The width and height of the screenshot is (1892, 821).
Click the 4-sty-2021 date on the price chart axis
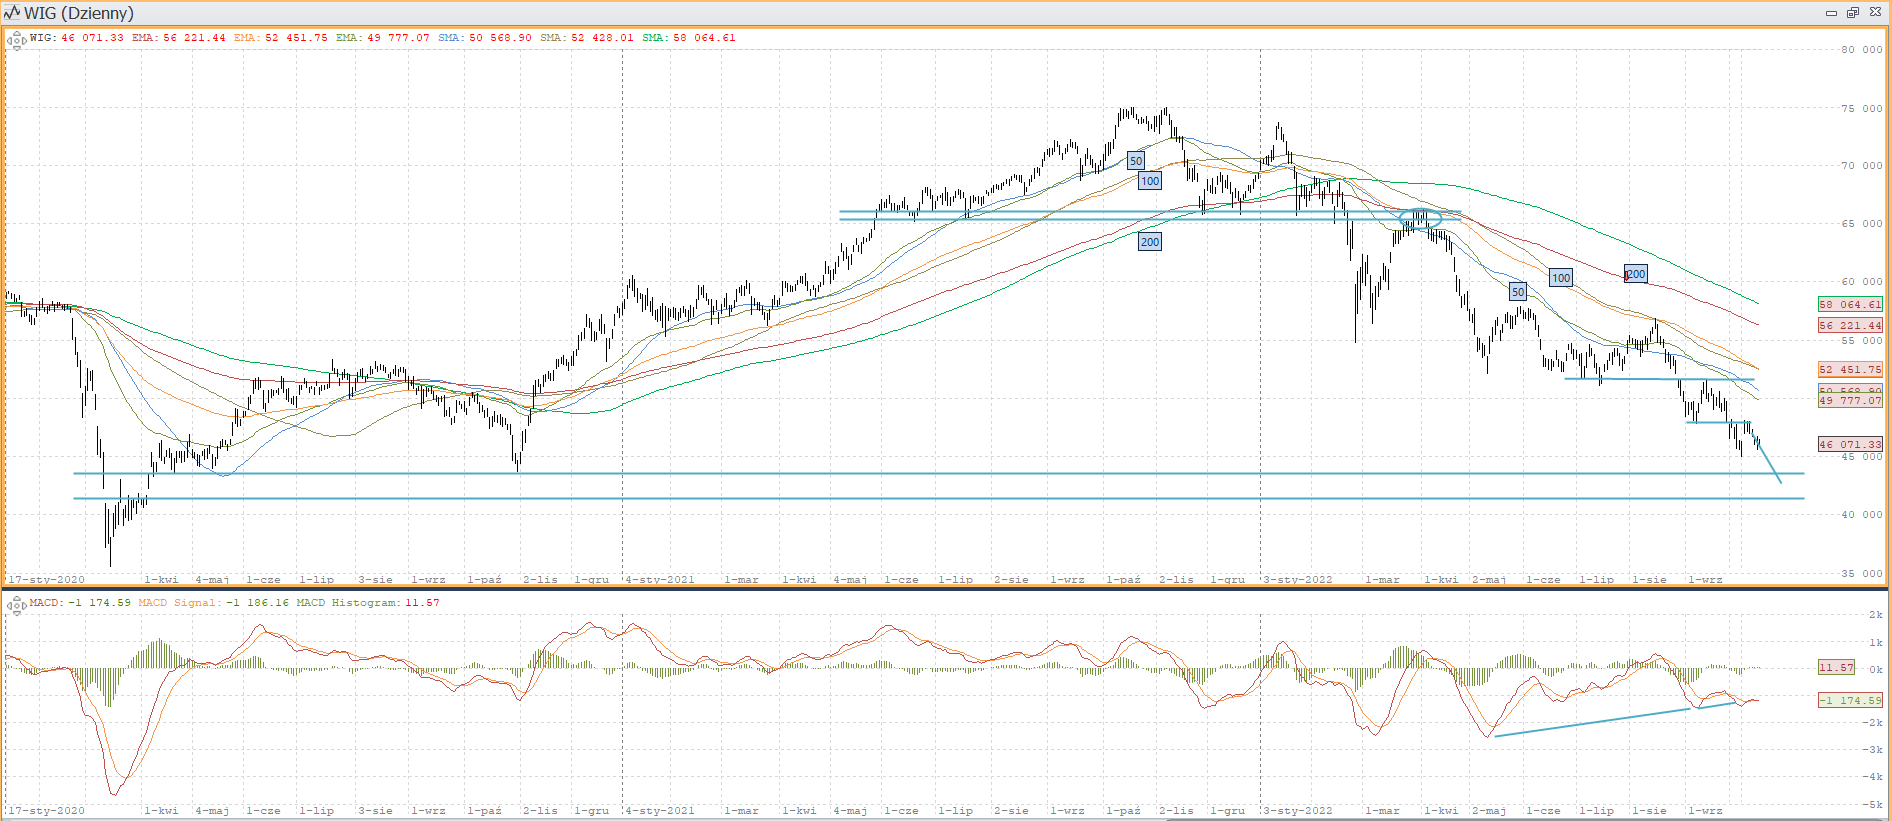[x=659, y=580]
